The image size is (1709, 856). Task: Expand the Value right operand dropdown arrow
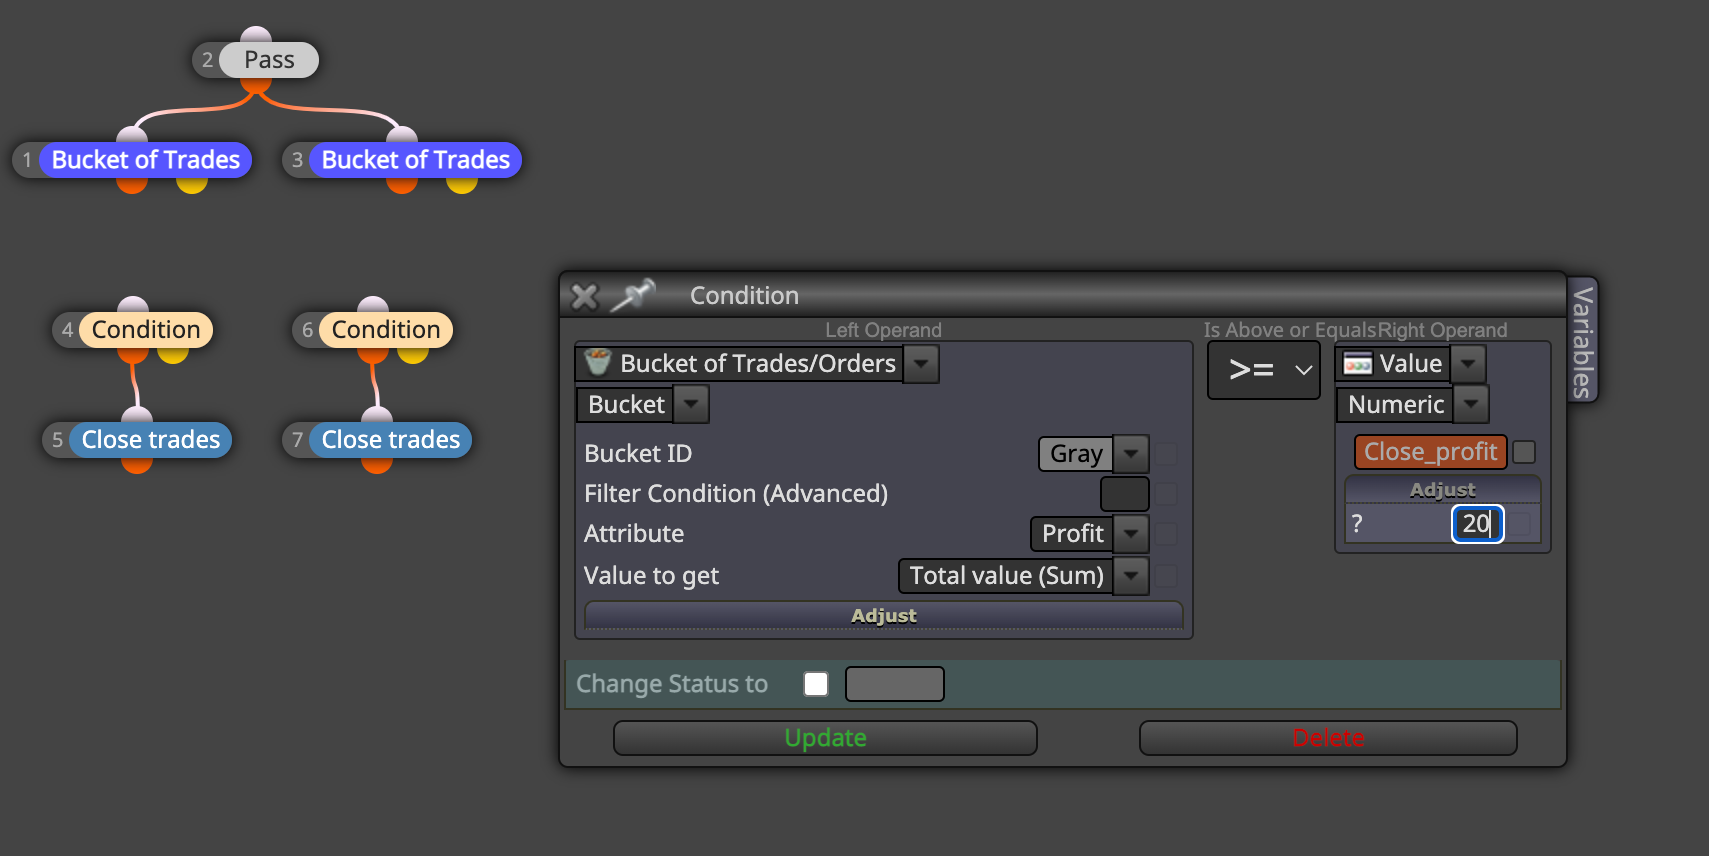pos(1468,364)
